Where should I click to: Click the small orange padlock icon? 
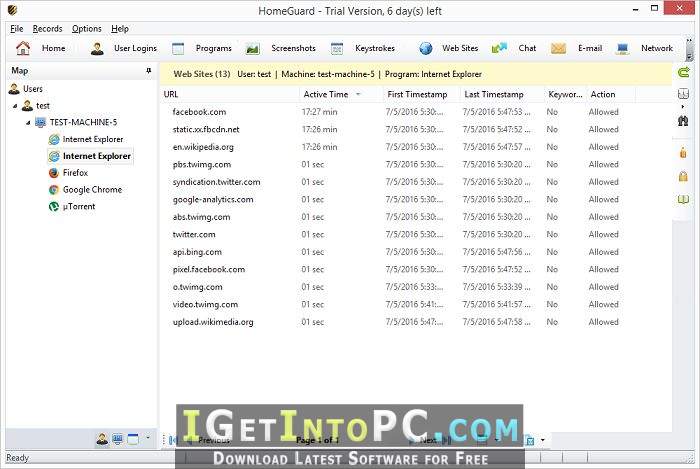683,153
